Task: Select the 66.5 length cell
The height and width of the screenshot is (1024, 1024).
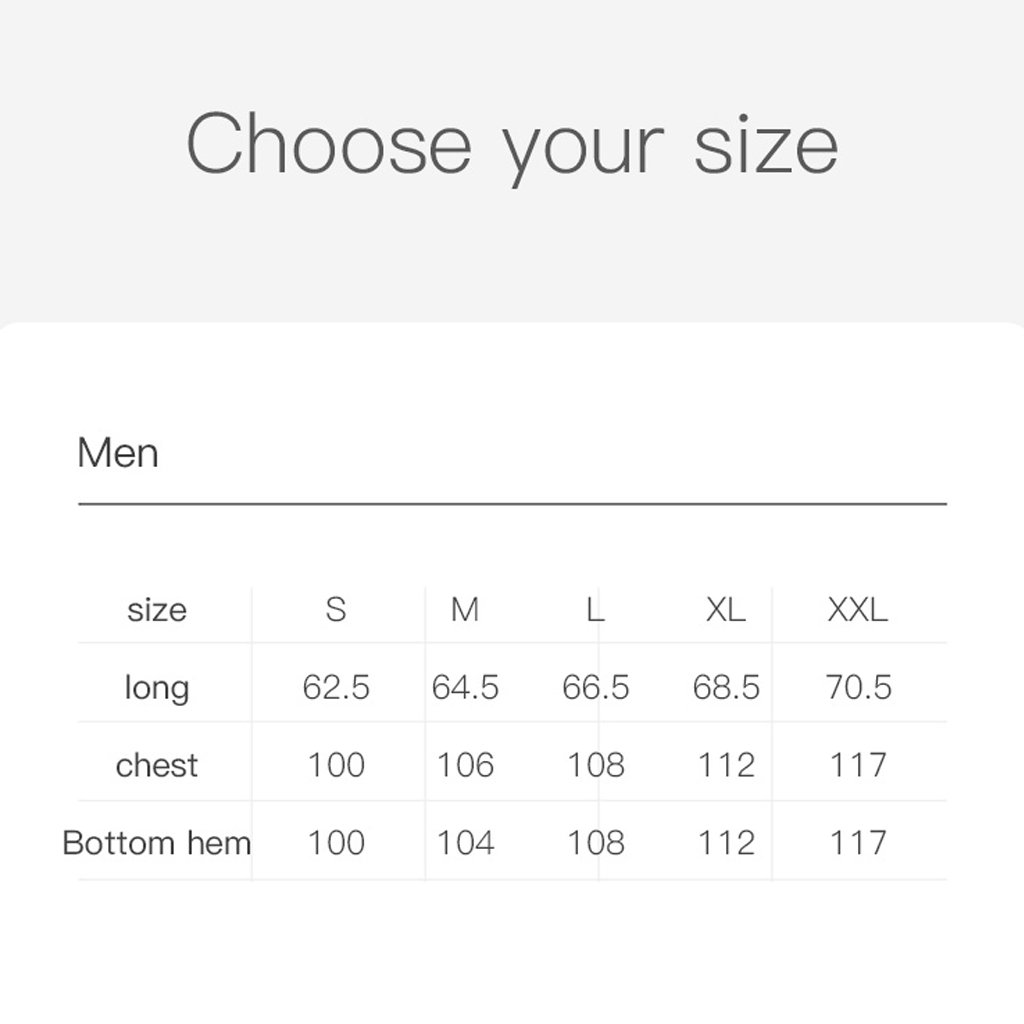Action: pos(596,688)
